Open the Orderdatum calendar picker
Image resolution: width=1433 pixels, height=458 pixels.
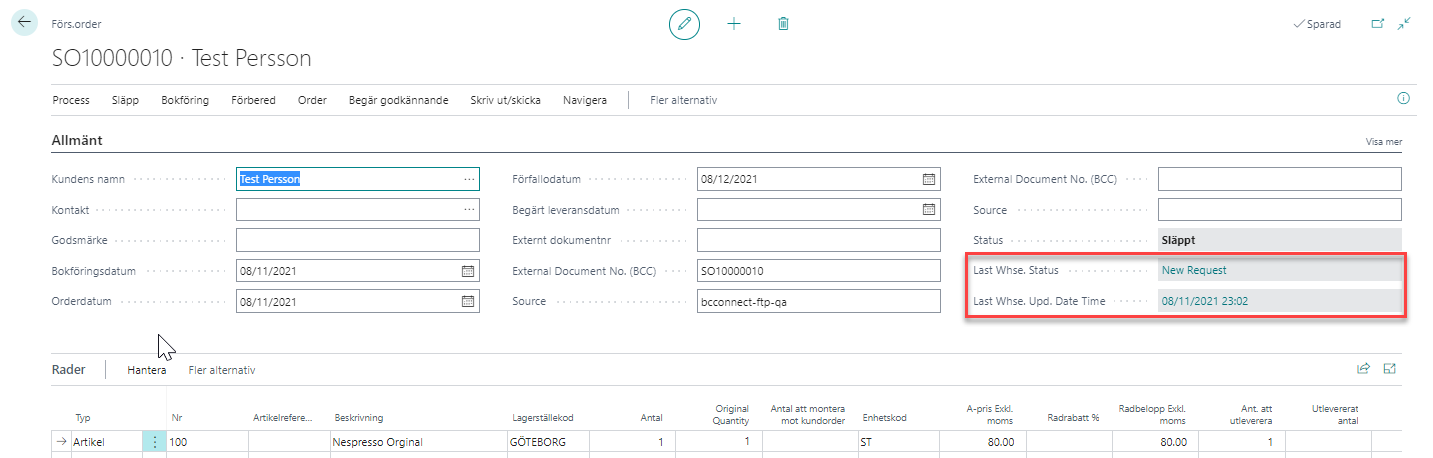(x=467, y=302)
